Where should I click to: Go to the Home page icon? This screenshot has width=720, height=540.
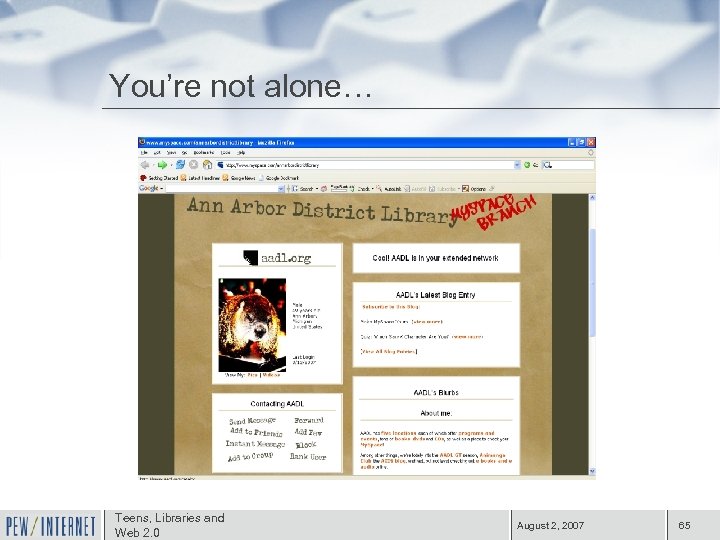click(208, 164)
